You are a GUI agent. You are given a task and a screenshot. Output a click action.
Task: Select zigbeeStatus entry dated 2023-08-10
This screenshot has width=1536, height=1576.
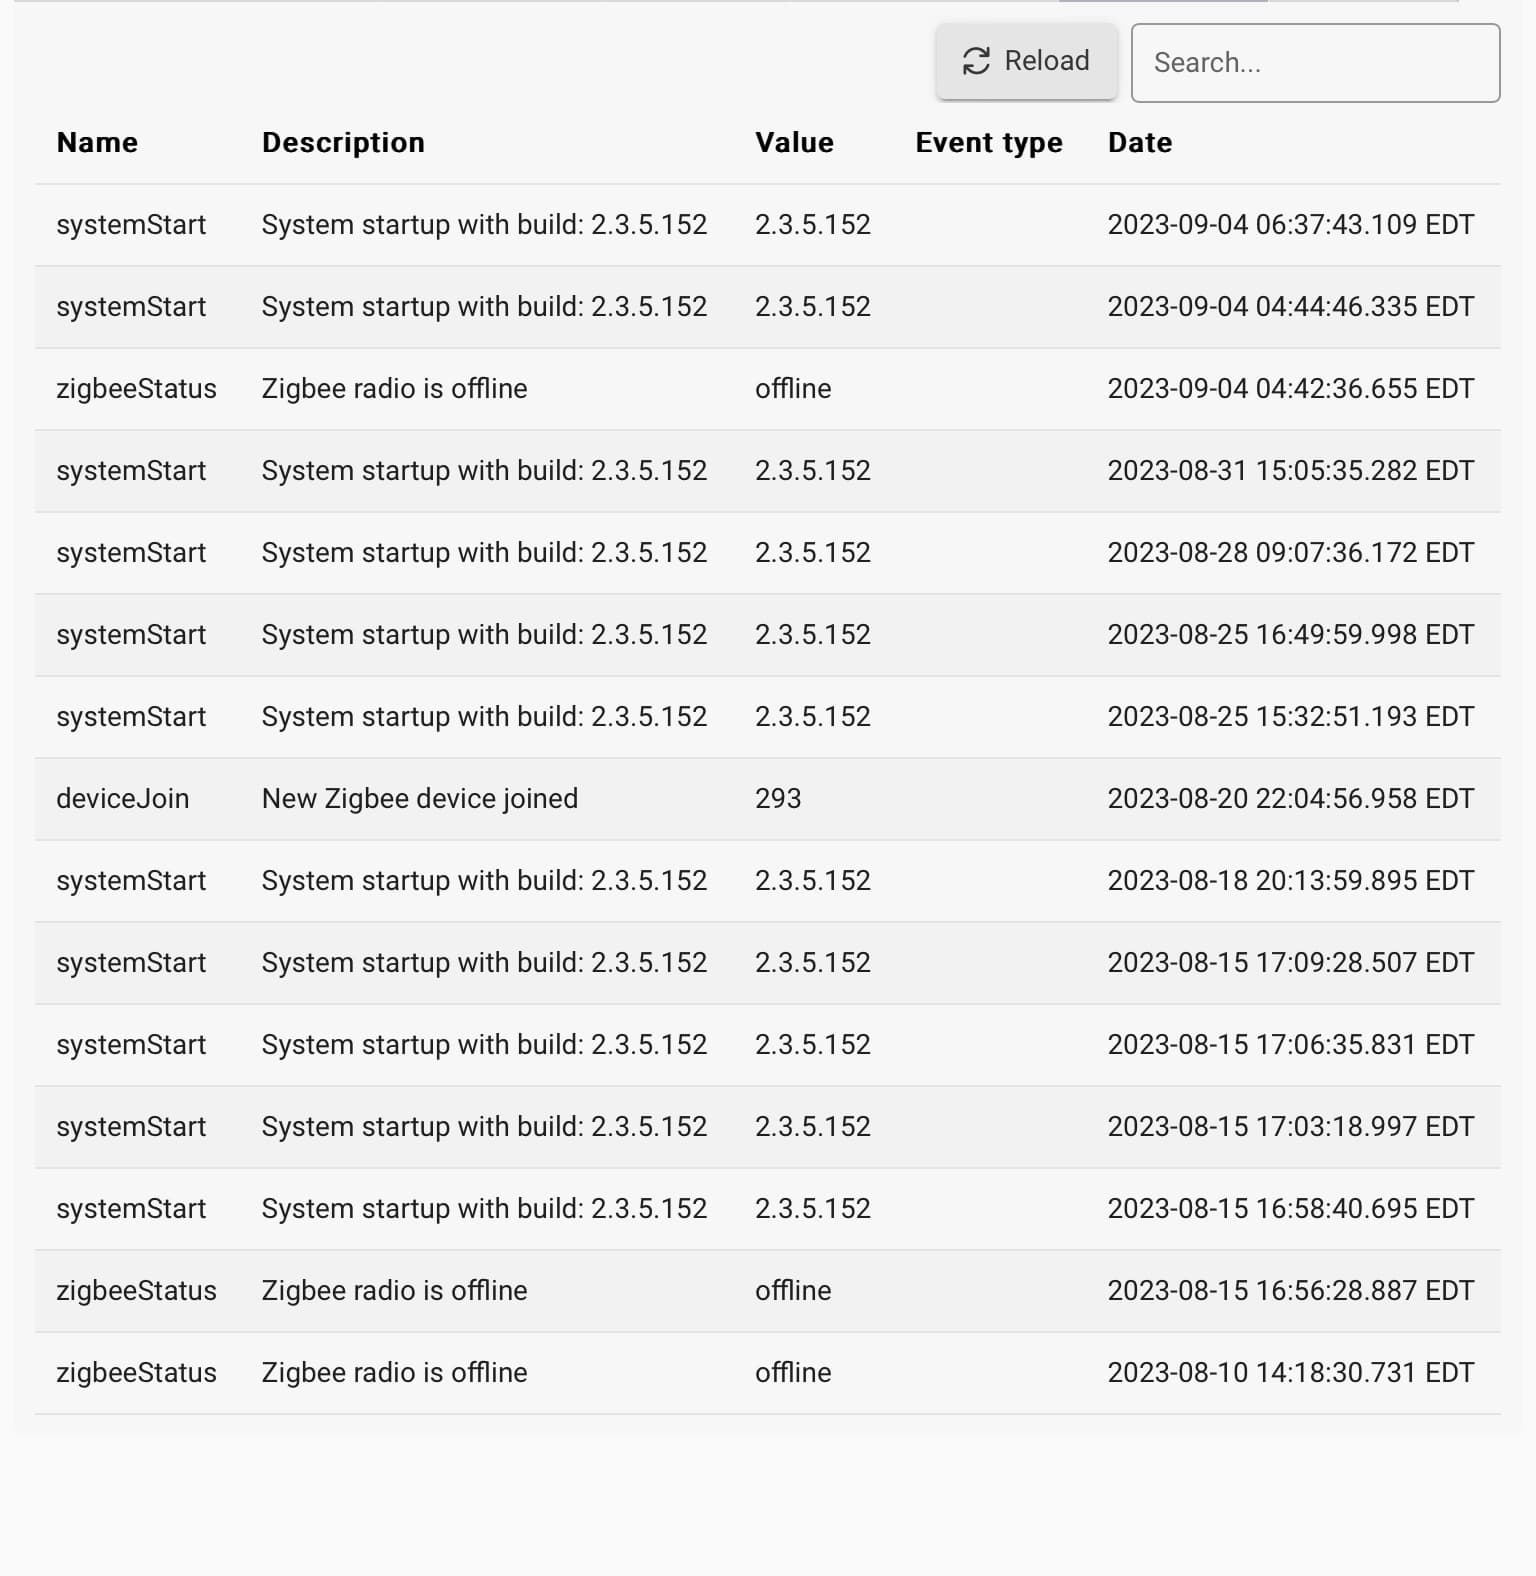(x=136, y=1373)
